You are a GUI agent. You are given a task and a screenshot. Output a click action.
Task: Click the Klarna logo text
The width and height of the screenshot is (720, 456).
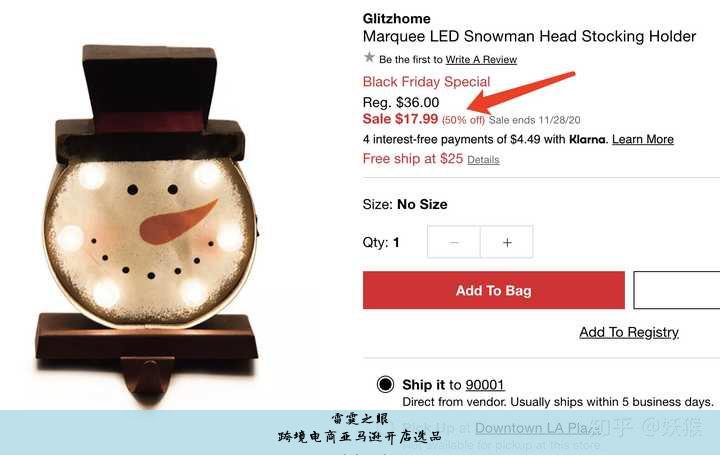[588, 139]
